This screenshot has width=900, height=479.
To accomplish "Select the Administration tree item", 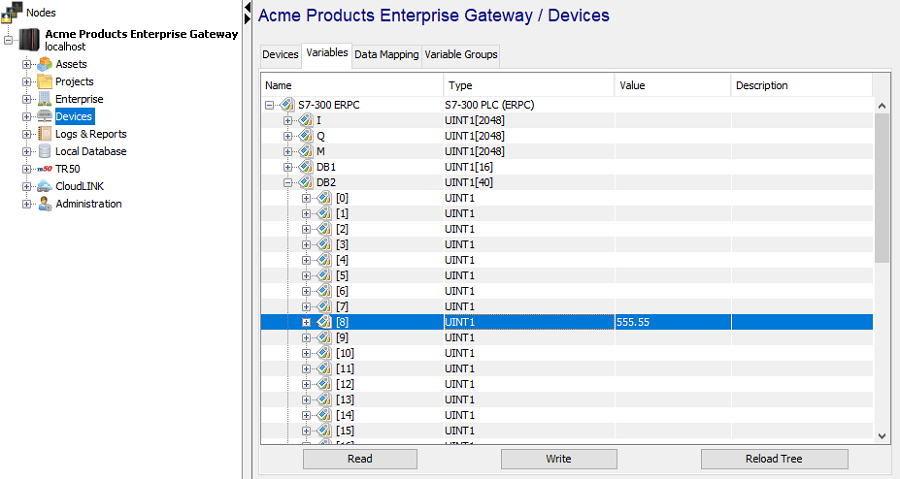I will click(x=88, y=204).
